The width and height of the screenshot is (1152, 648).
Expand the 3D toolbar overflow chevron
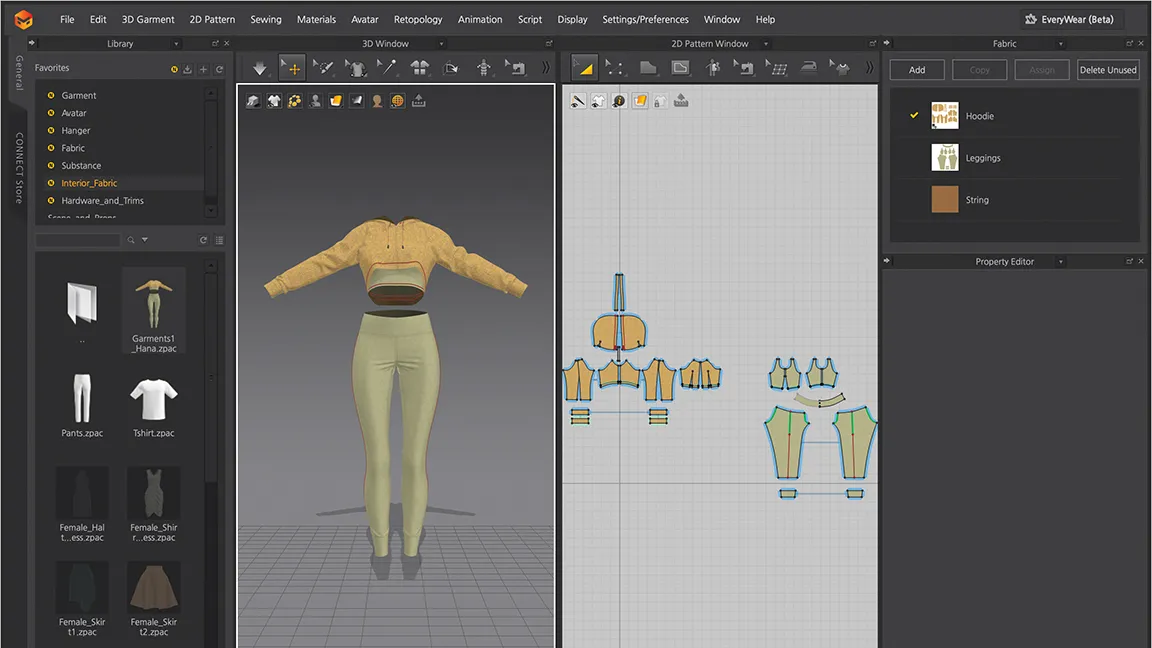click(x=545, y=68)
